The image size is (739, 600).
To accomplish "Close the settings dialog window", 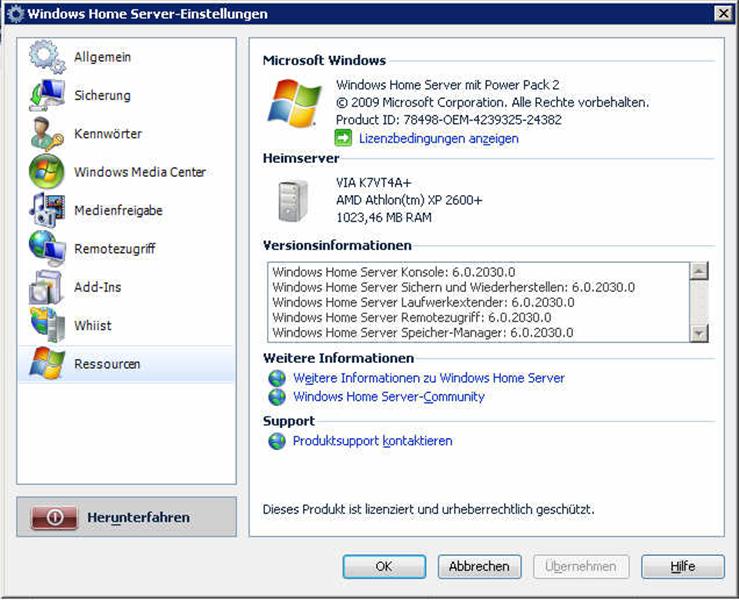I will click(x=723, y=13).
